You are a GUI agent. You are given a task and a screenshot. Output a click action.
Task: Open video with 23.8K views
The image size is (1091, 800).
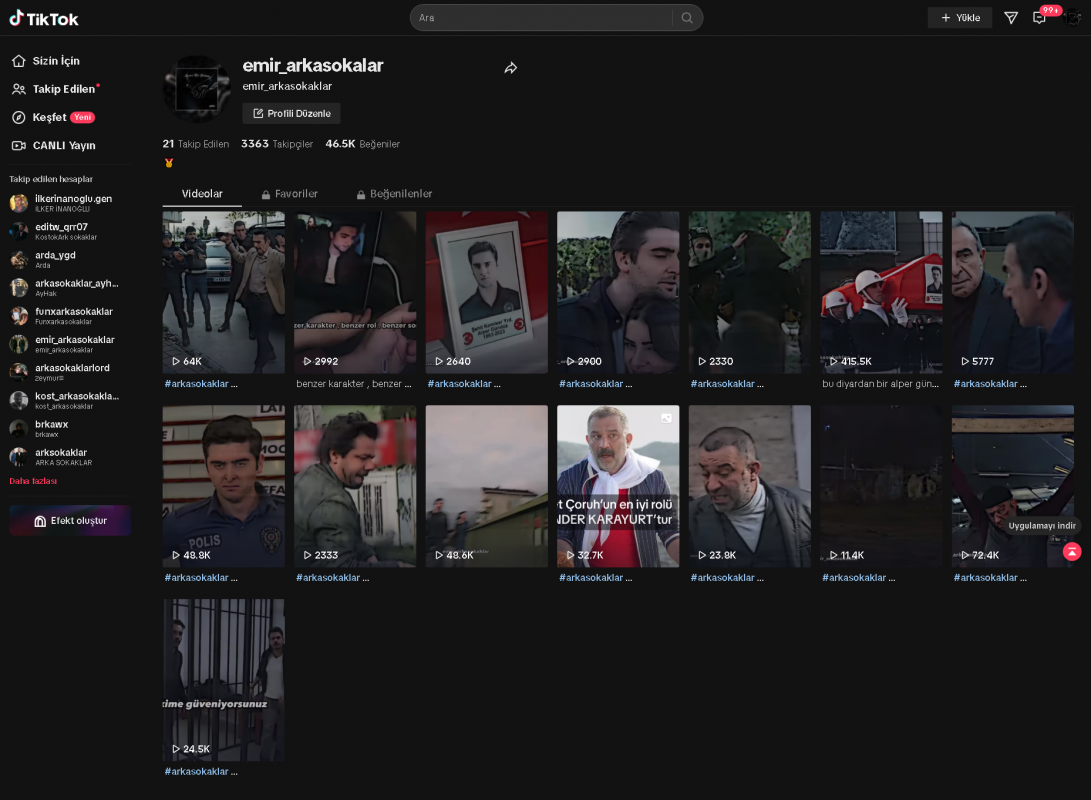pos(749,486)
